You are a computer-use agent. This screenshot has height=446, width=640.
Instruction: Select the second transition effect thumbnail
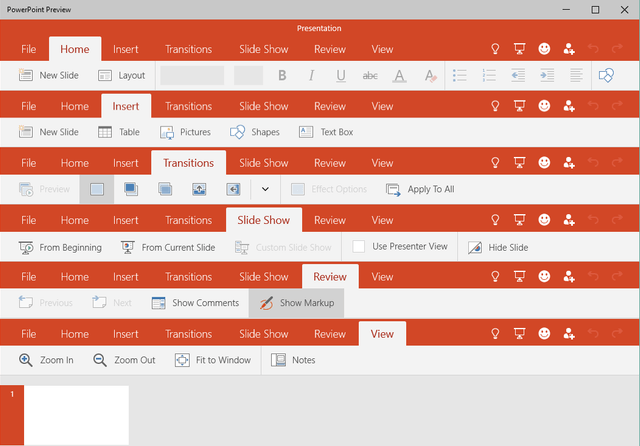coord(131,189)
